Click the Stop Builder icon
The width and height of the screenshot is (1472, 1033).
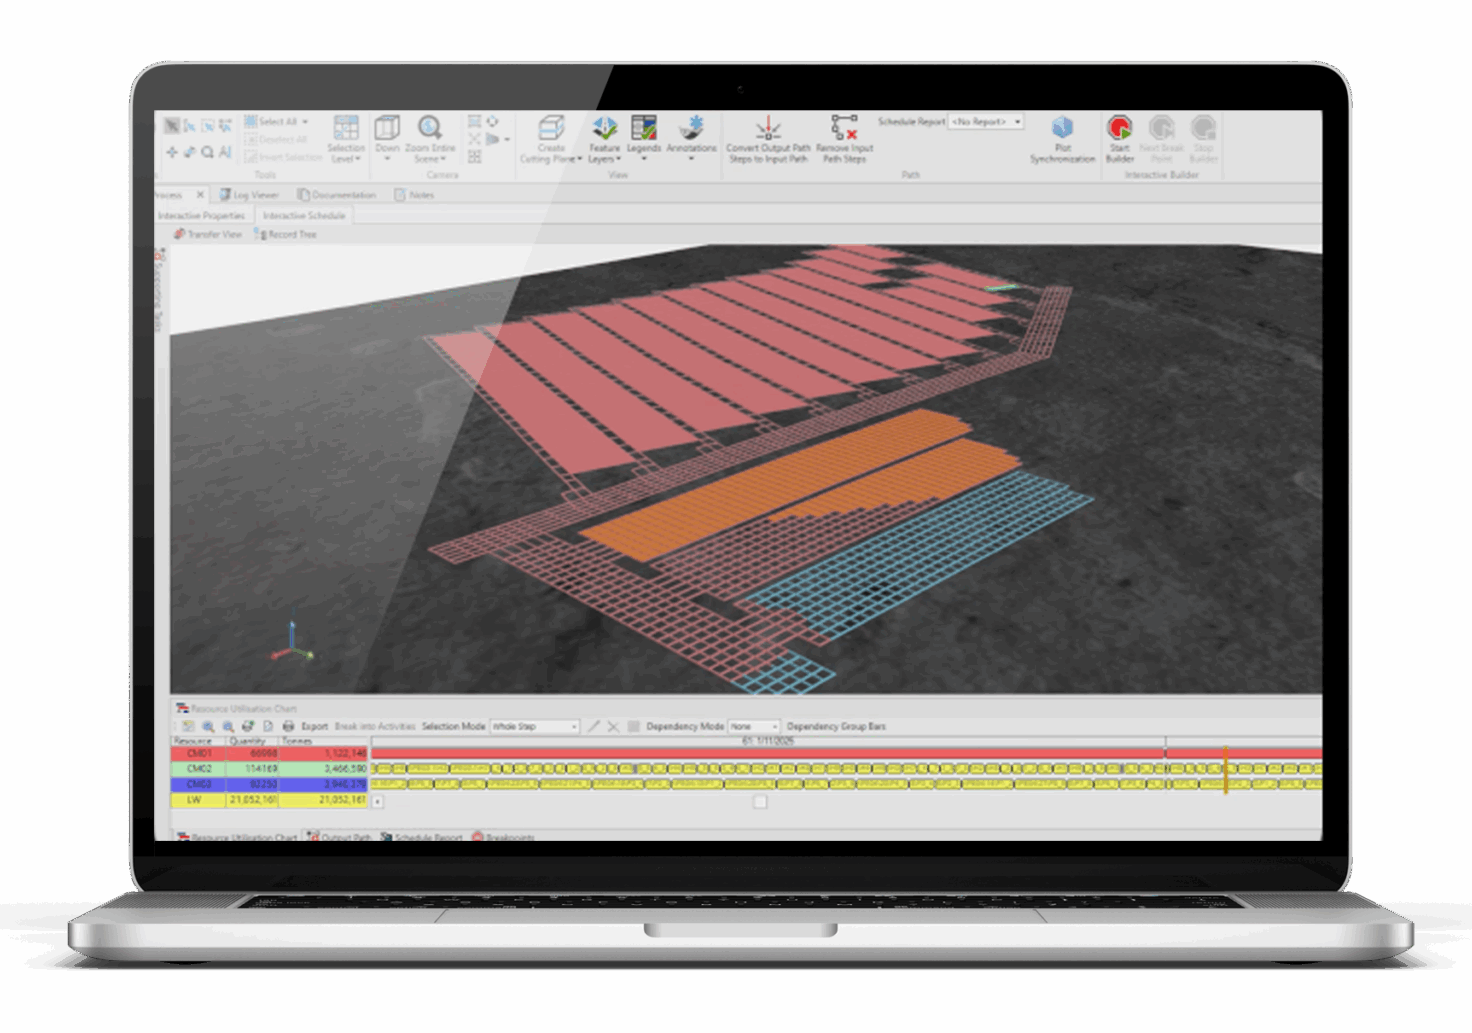1203,127
